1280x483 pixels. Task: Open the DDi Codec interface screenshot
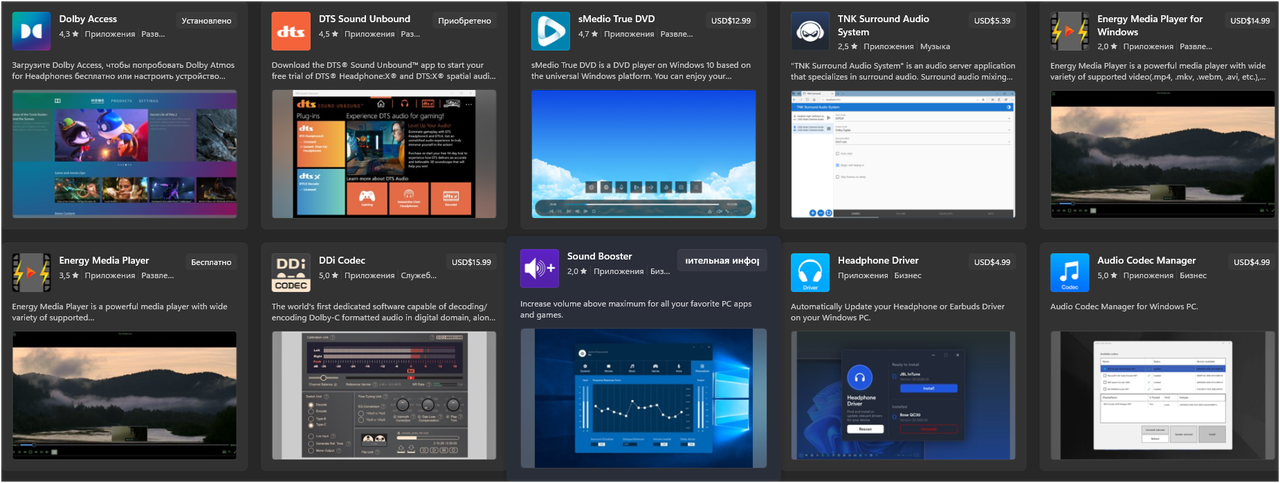pos(384,395)
